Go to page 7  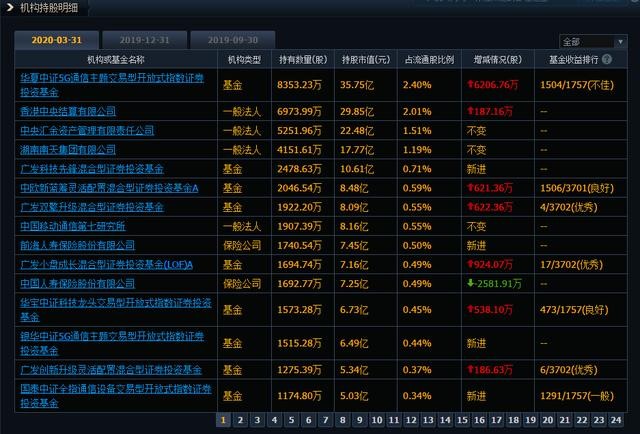pyautogui.click(x=325, y=420)
